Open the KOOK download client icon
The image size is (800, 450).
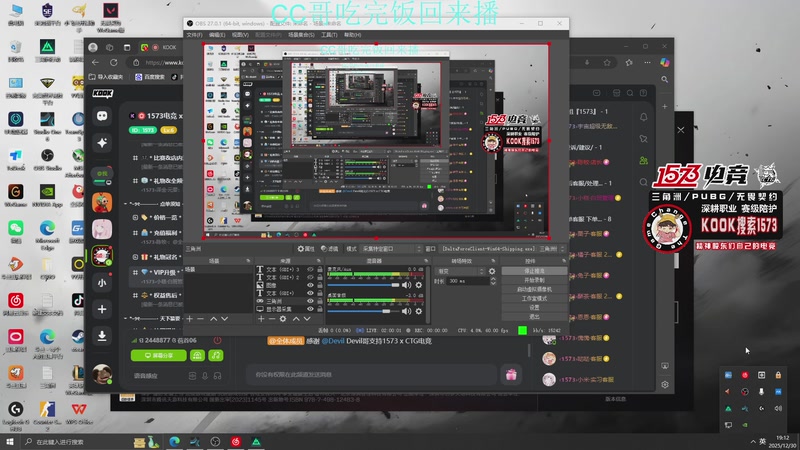tap(102, 336)
